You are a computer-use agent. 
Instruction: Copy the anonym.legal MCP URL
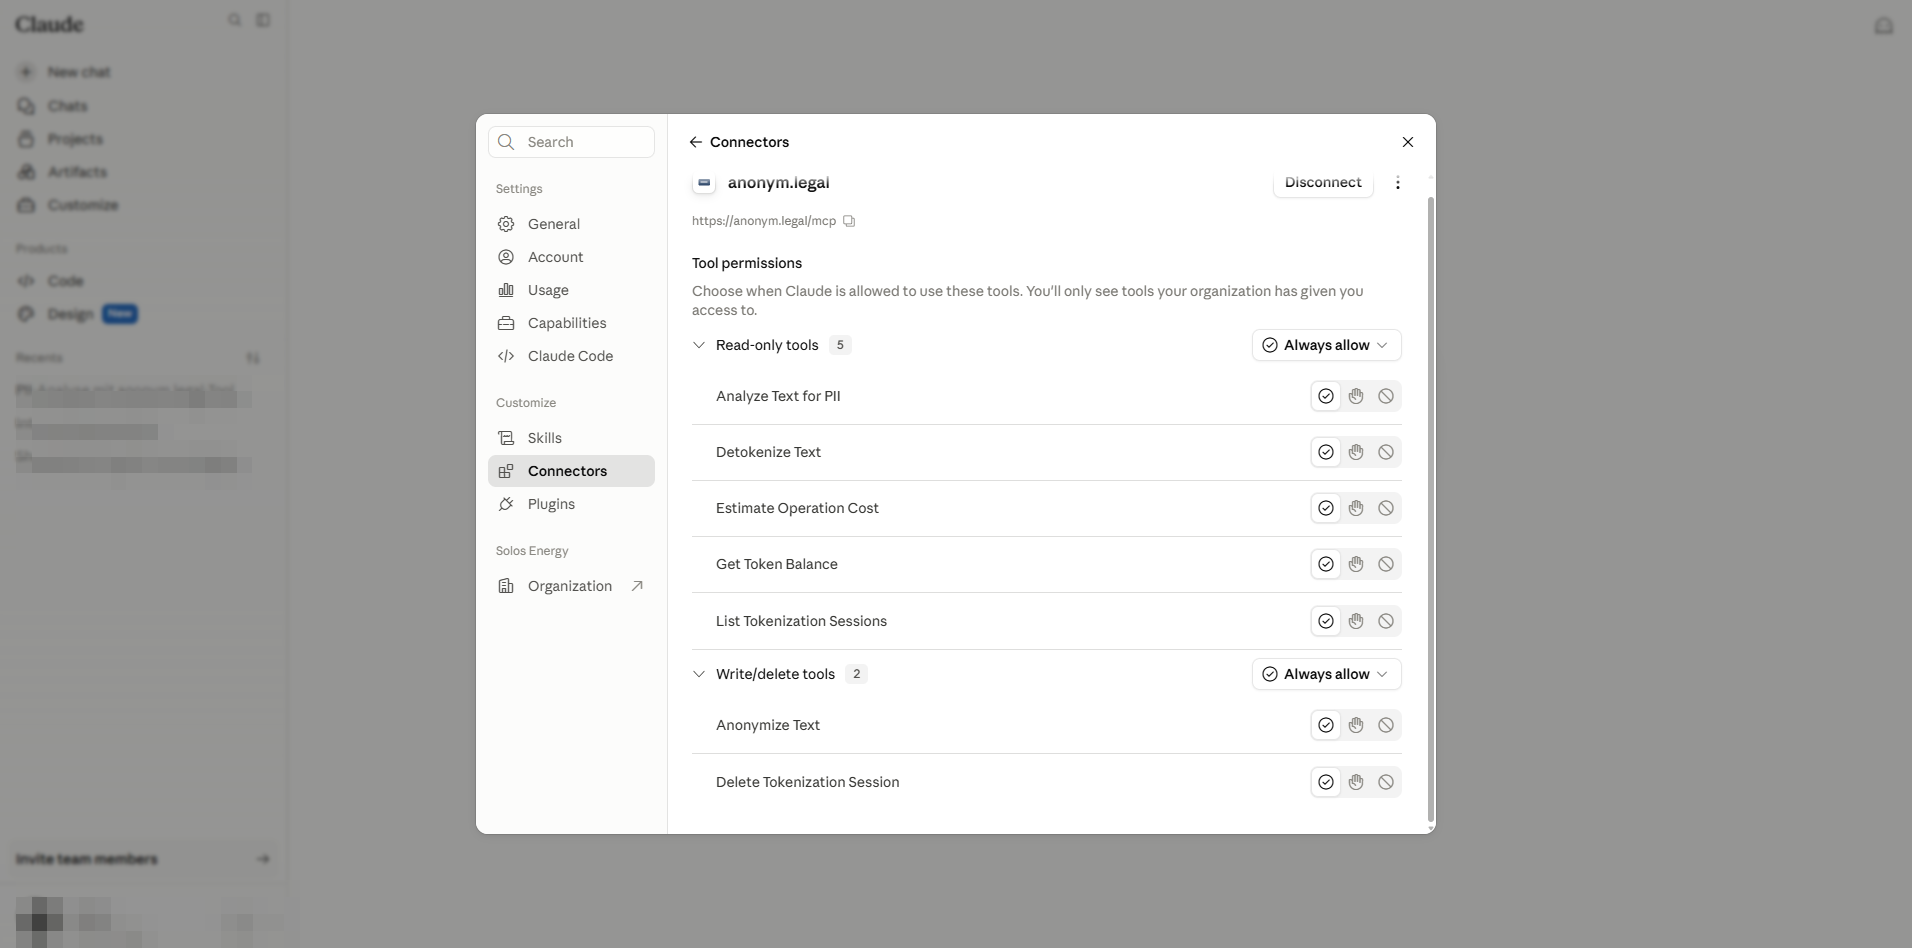(849, 221)
